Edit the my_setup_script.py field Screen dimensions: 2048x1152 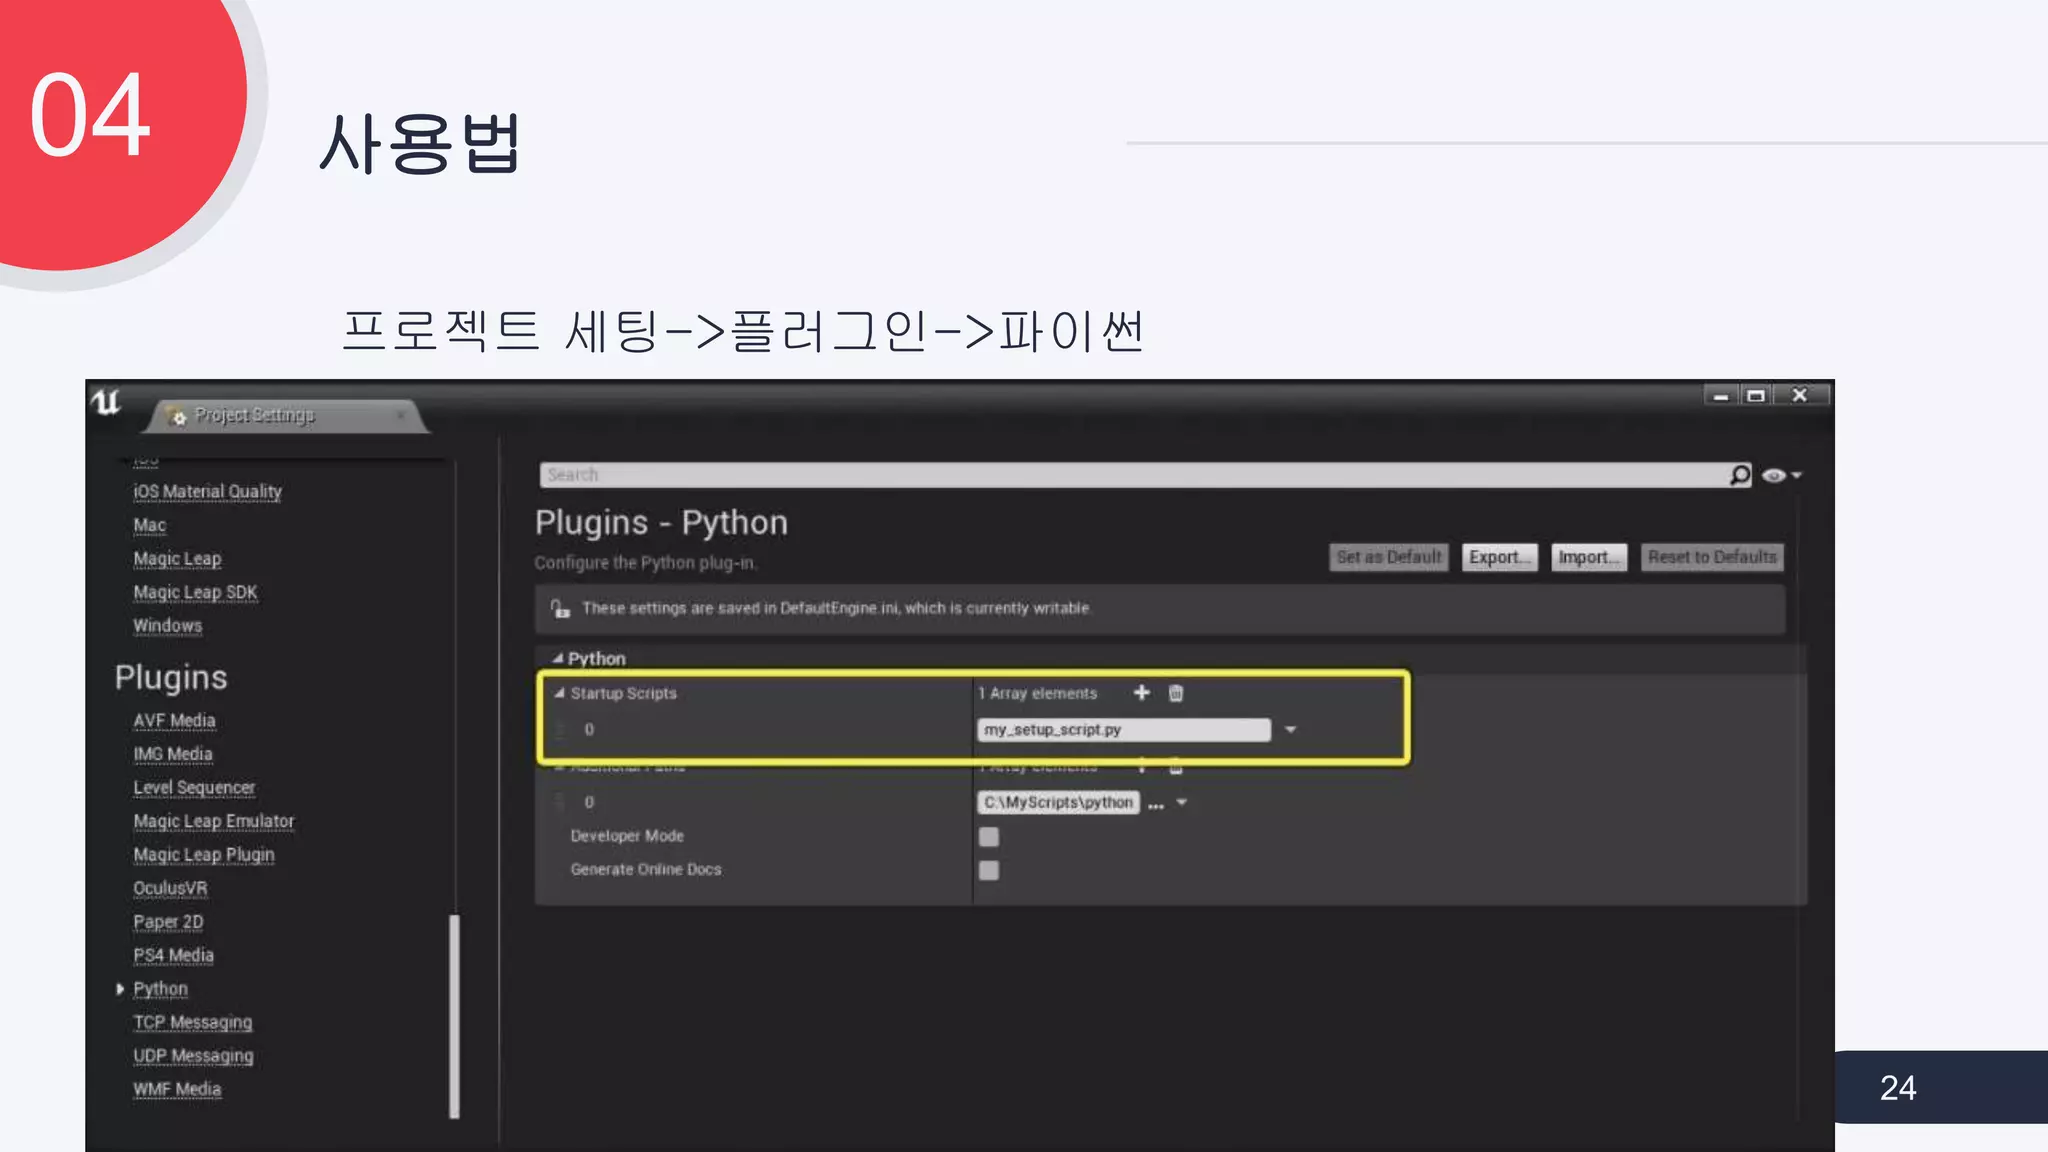point(1124,730)
